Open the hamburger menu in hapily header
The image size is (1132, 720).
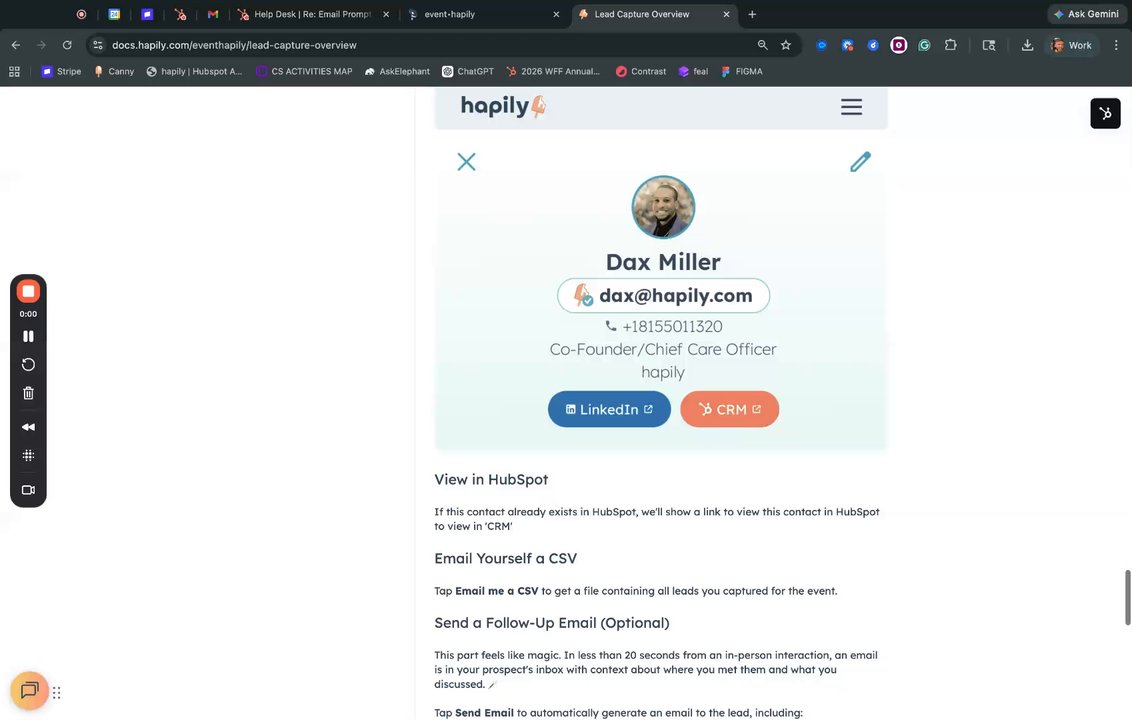(x=851, y=107)
